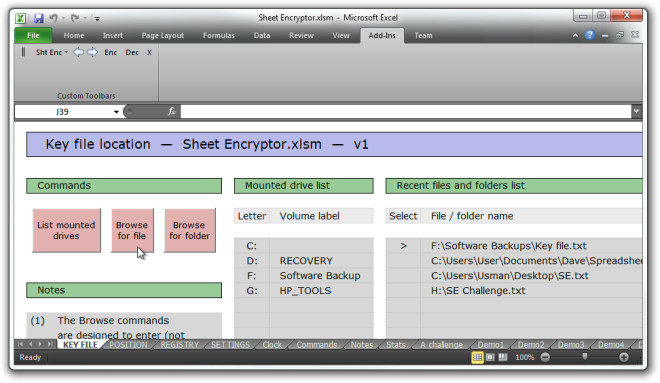Open the Stats sheet tab
This screenshot has height=383, width=660.
point(396,345)
